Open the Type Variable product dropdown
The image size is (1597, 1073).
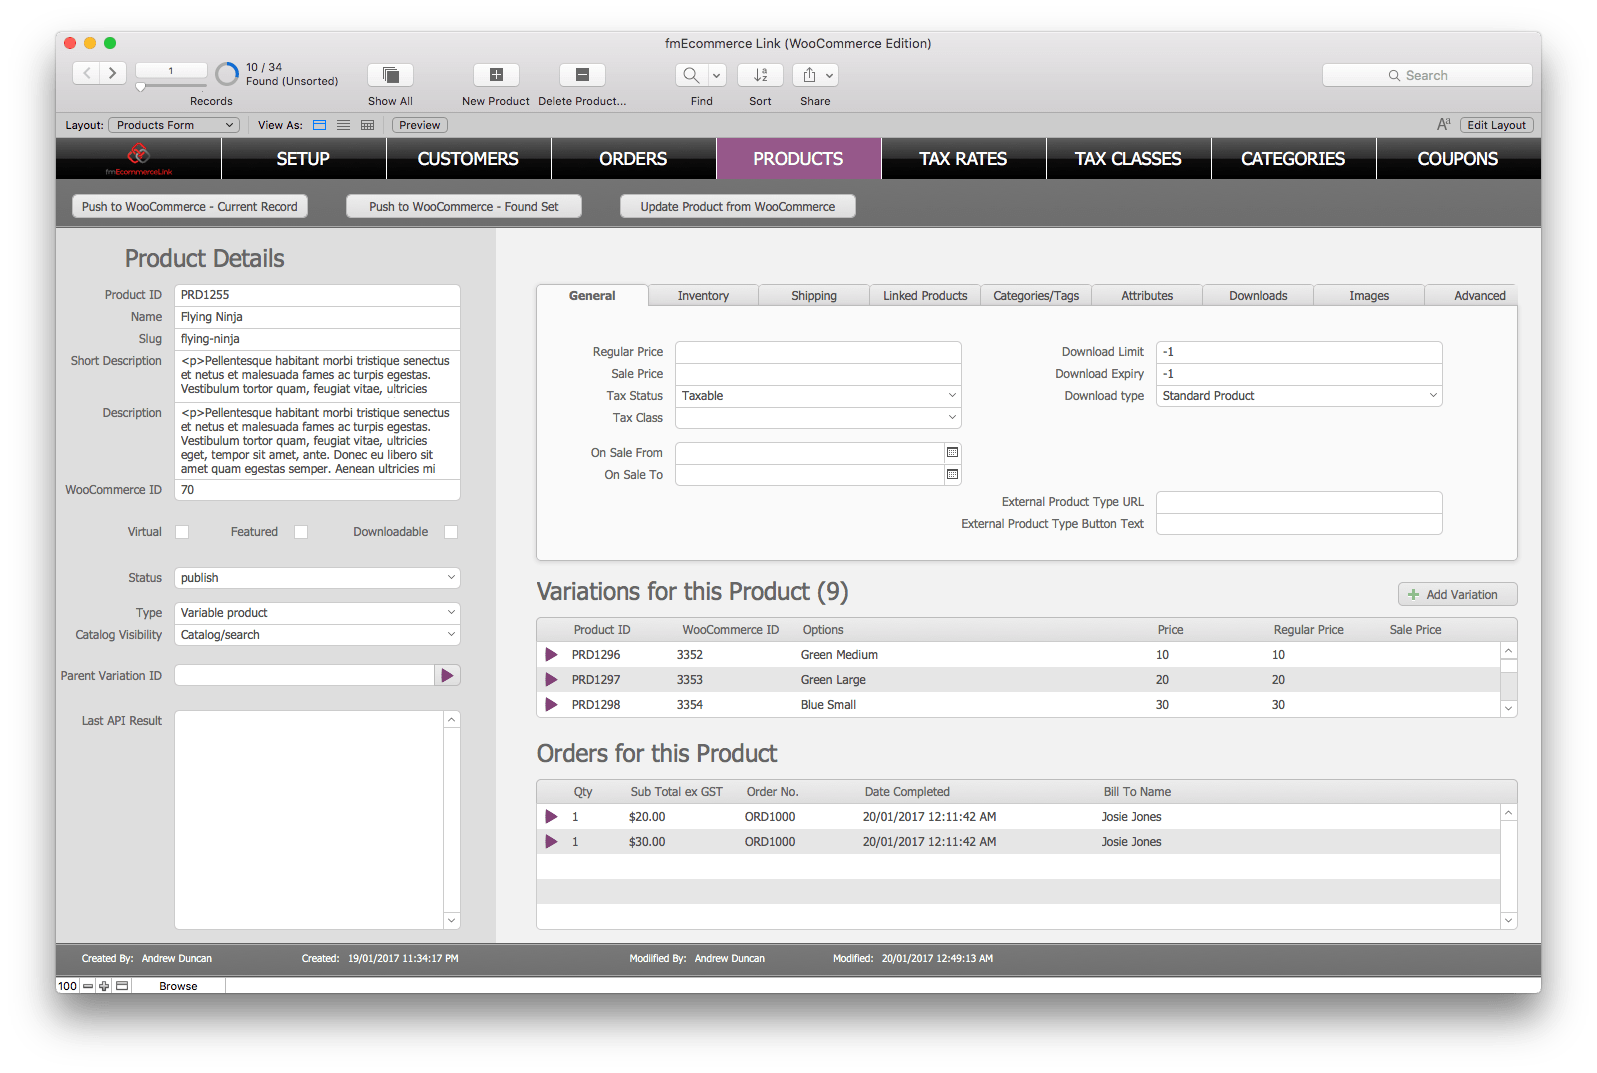[317, 613]
